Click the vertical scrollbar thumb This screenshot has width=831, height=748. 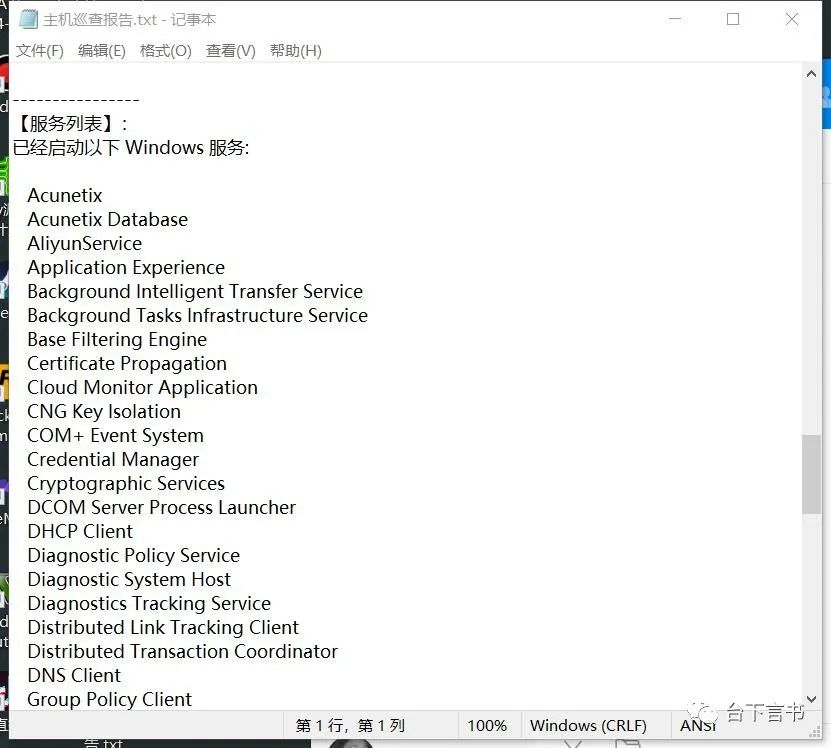811,474
